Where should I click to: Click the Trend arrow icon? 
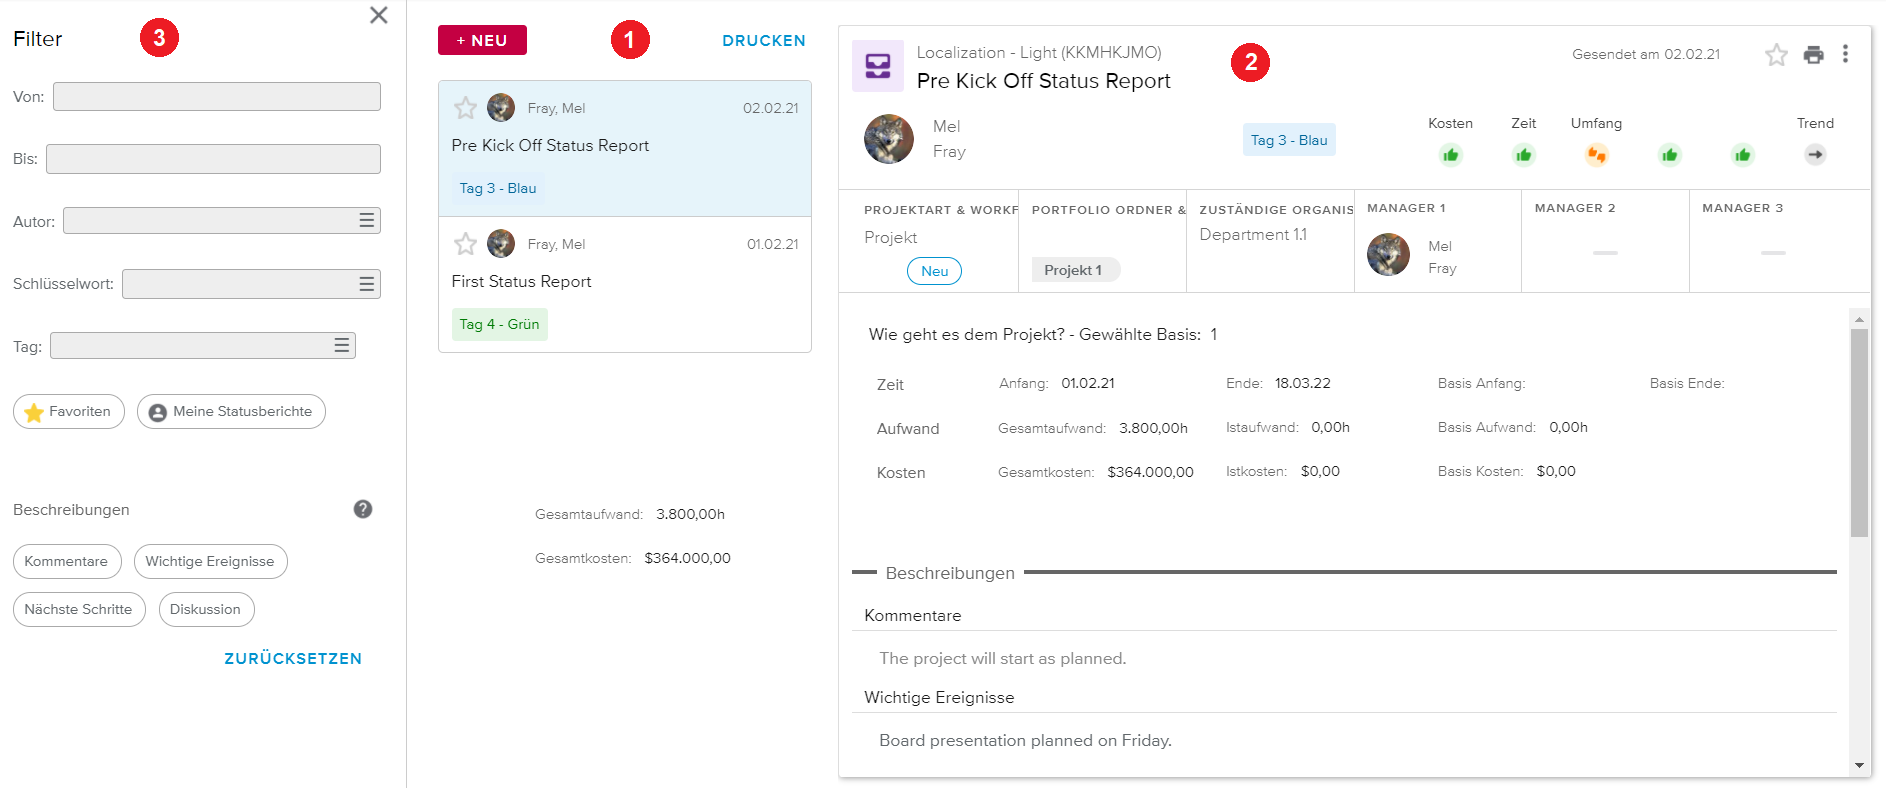(x=1815, y=155)
